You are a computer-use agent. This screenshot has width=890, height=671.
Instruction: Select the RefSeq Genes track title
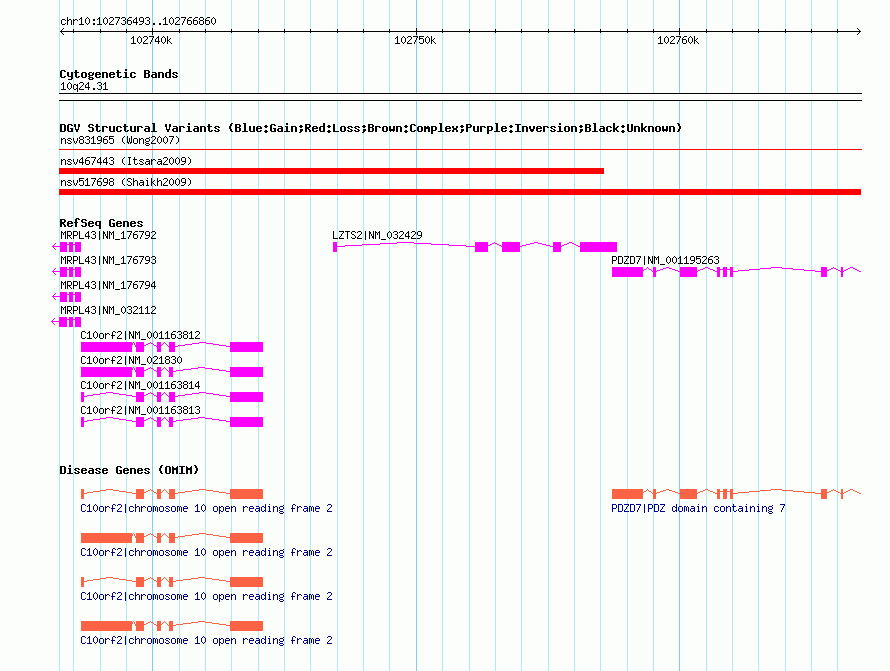tap(101, 223)
